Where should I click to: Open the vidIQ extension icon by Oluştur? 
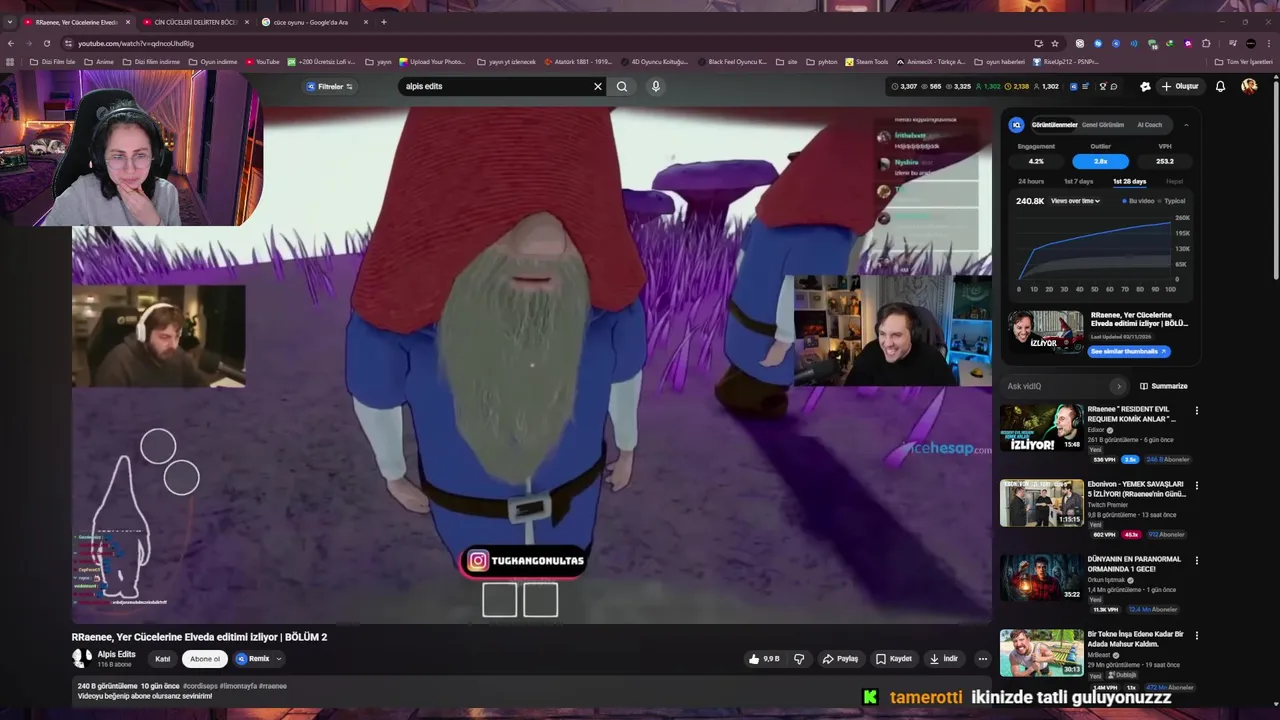[1145, 86]
